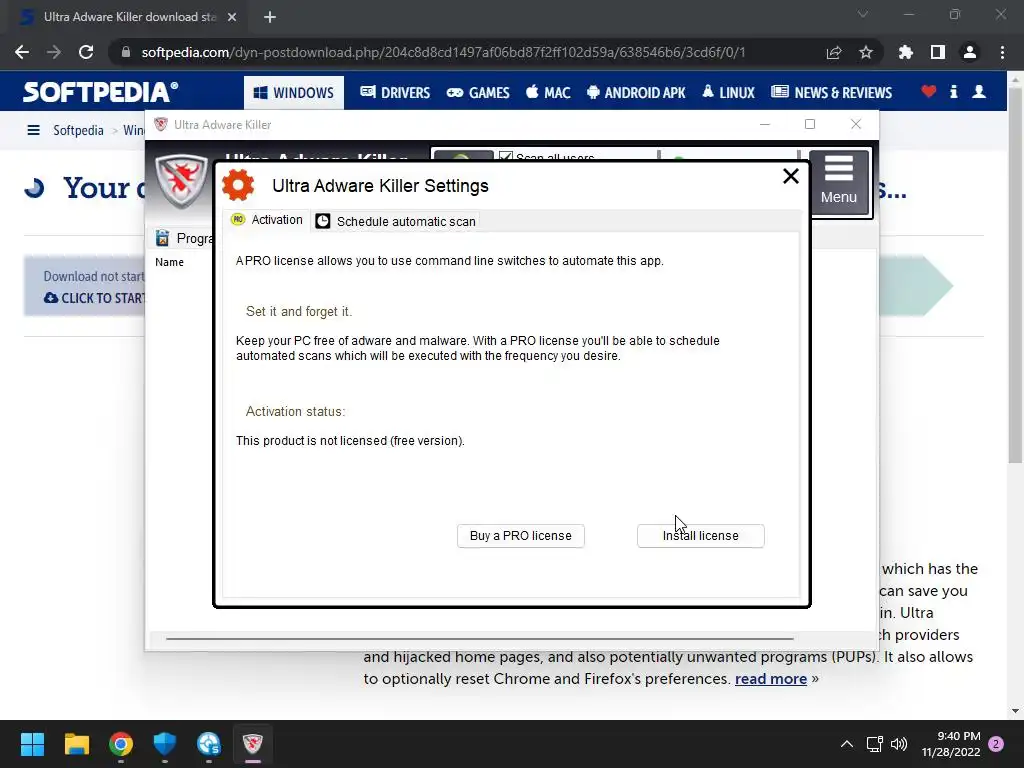
Task: Open Google Chrome from taskbar
Action: 121,744
